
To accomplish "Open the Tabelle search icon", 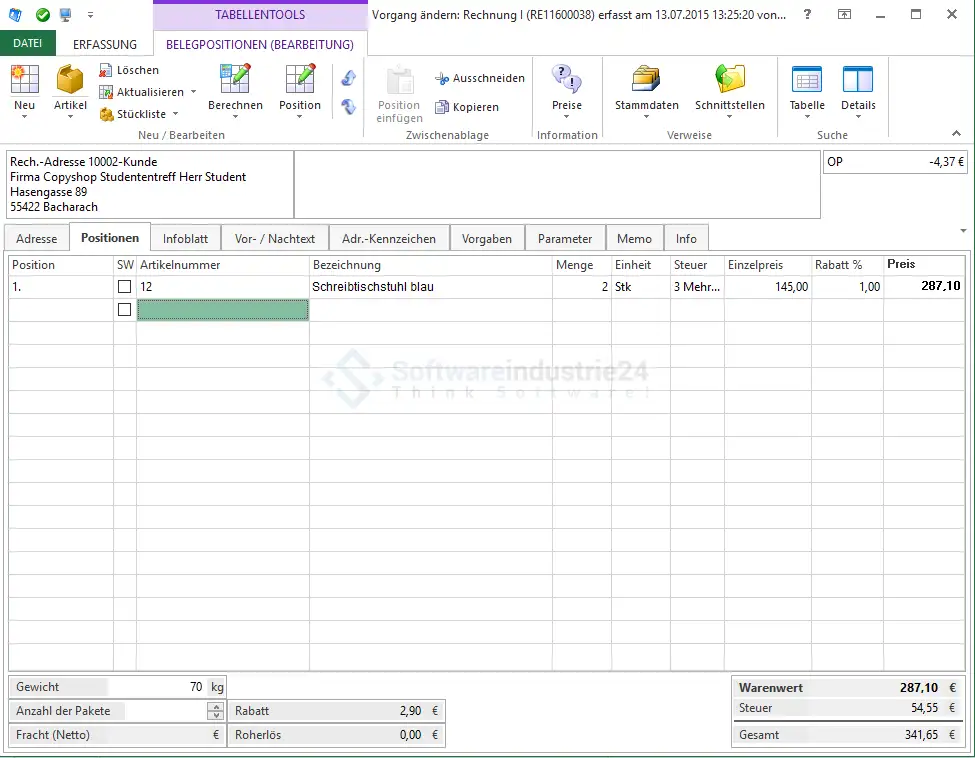I will 806,80.
